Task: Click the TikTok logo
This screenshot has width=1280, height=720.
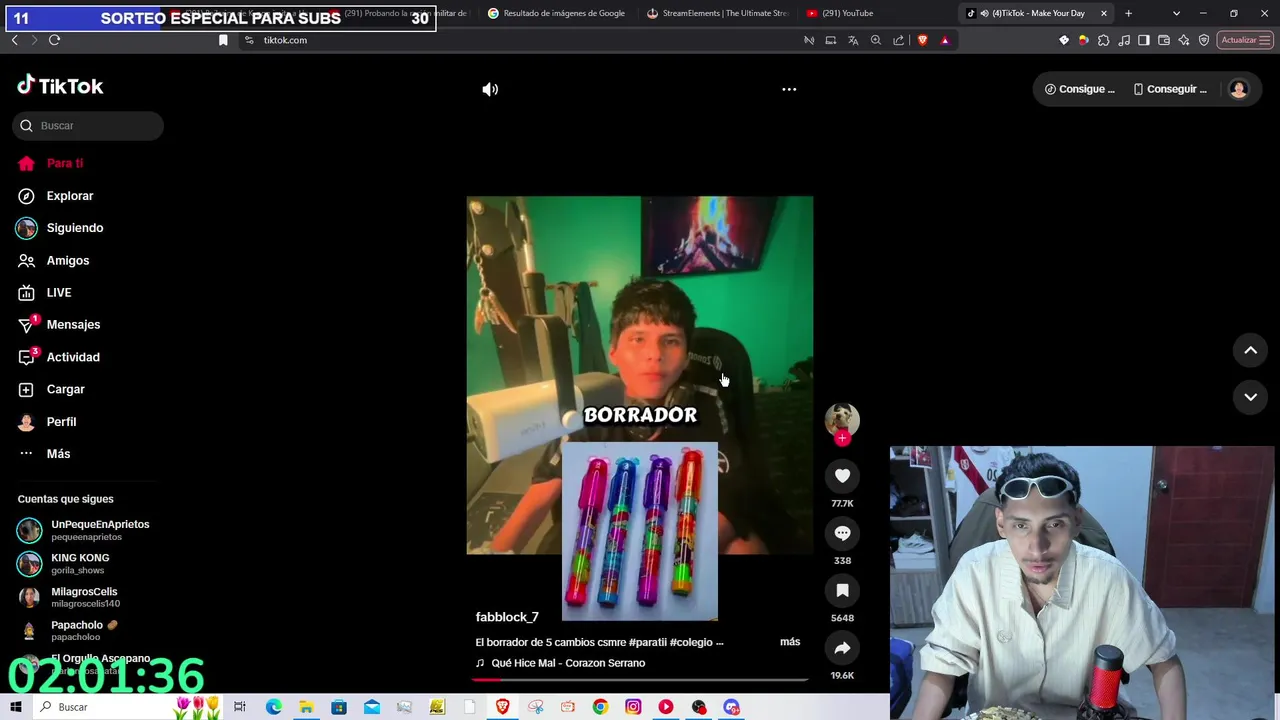Action: pos(60,86)
